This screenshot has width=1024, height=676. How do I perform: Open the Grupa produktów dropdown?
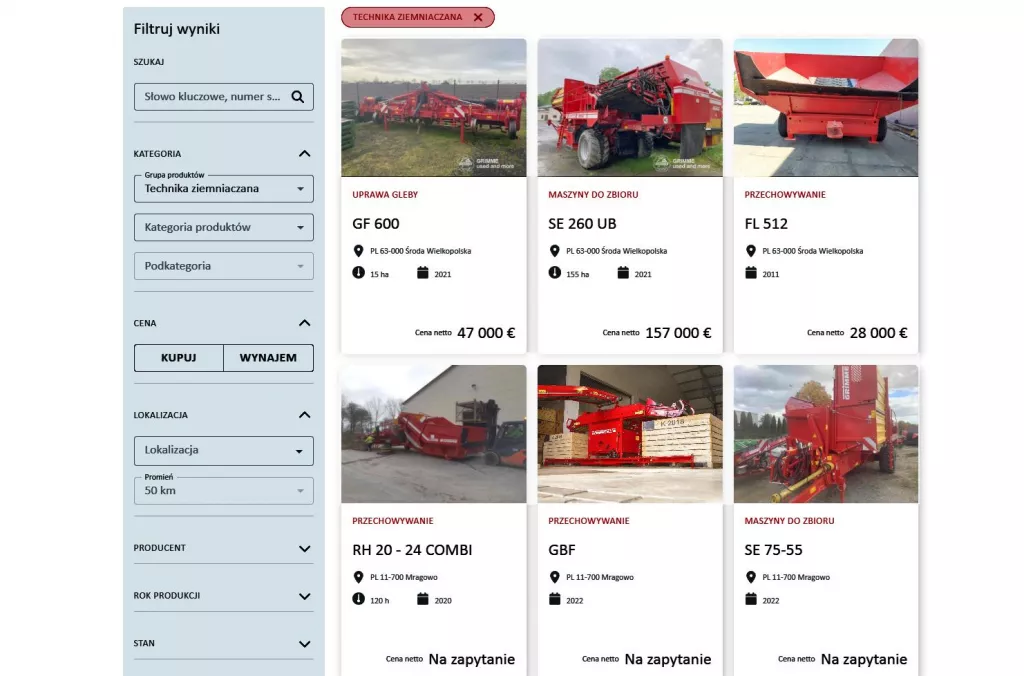pyautogui.click(x=223, y=189)
